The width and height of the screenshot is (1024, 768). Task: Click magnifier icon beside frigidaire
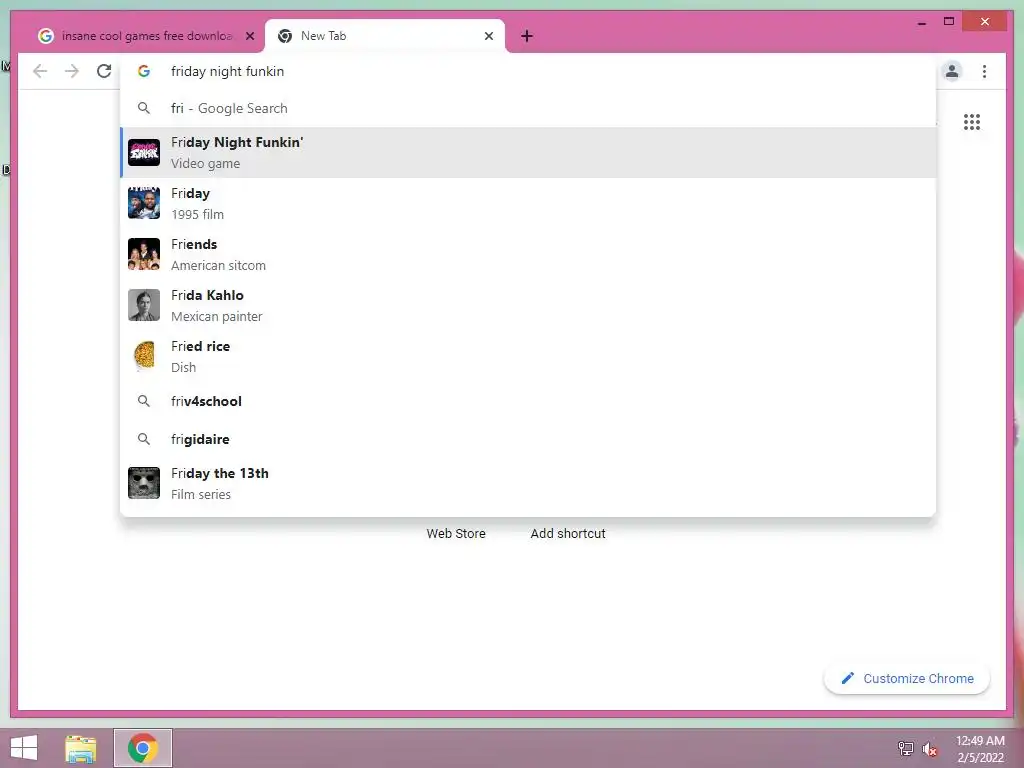144,439
